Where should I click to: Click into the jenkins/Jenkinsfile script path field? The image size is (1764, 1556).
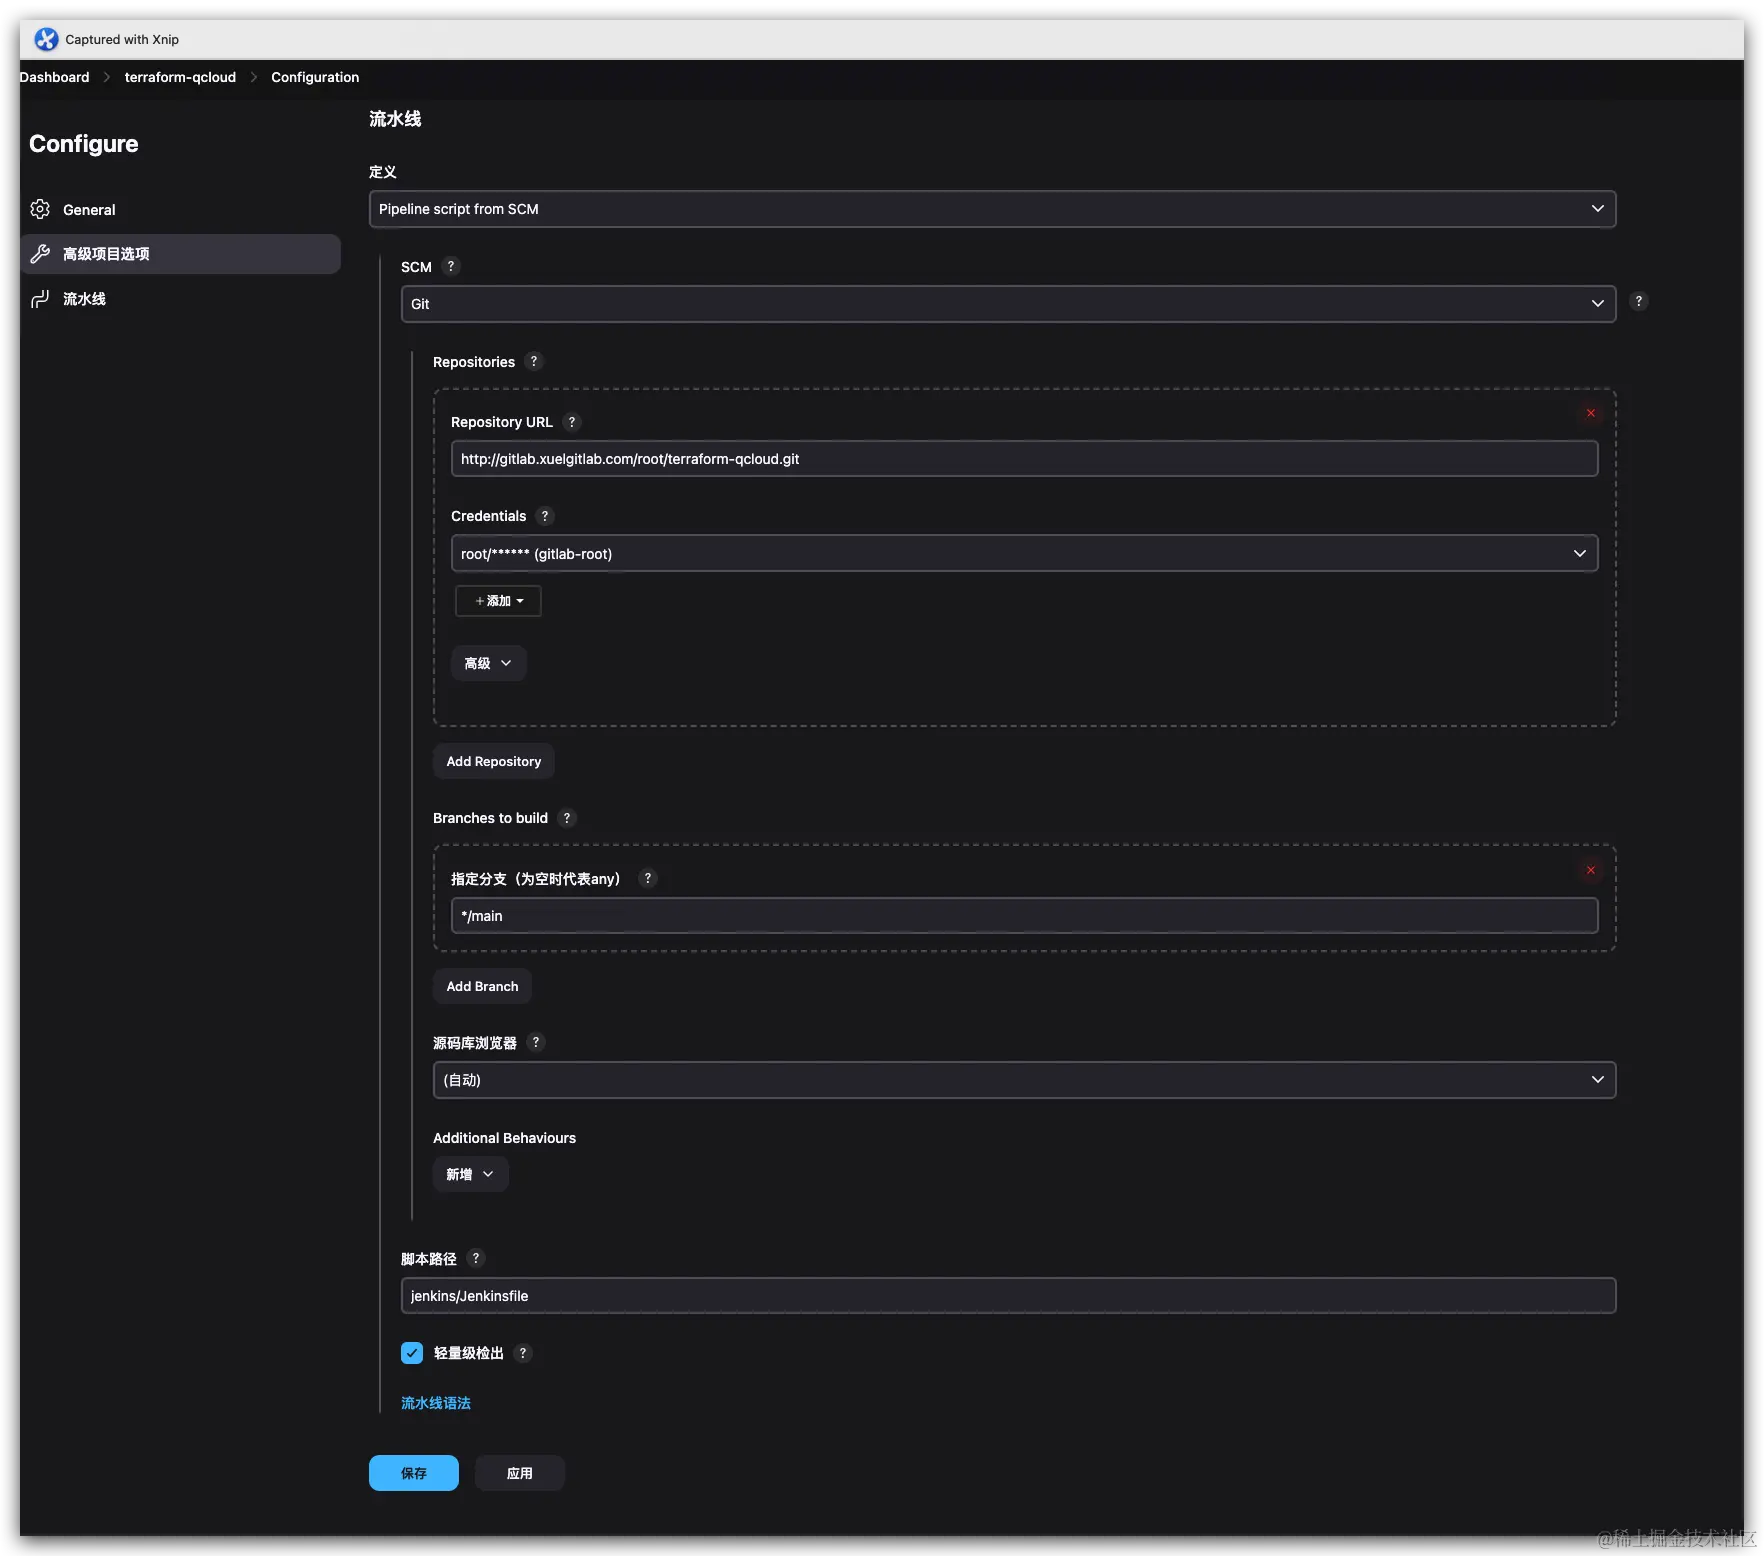1008,1296
